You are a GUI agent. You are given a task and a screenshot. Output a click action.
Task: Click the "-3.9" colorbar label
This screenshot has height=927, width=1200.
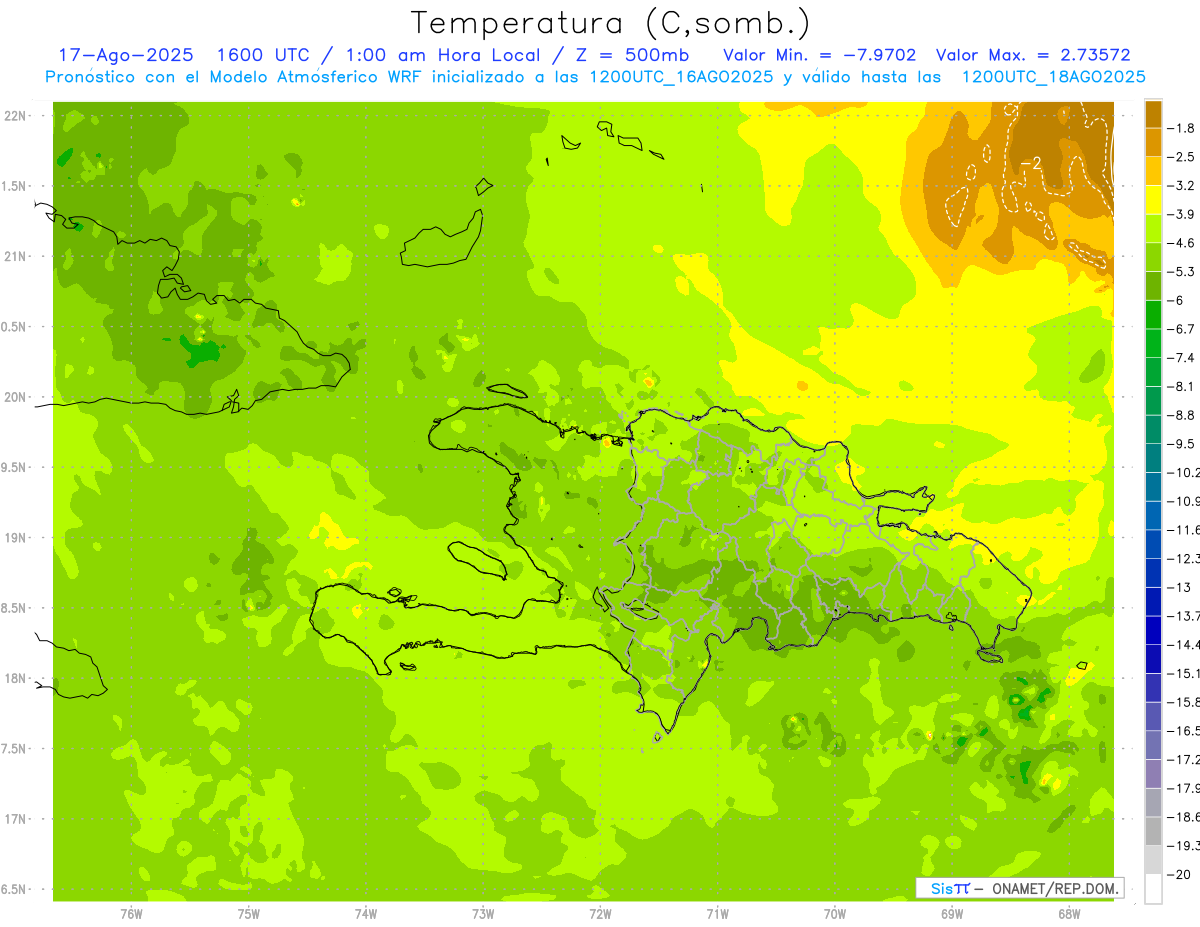1183,214
